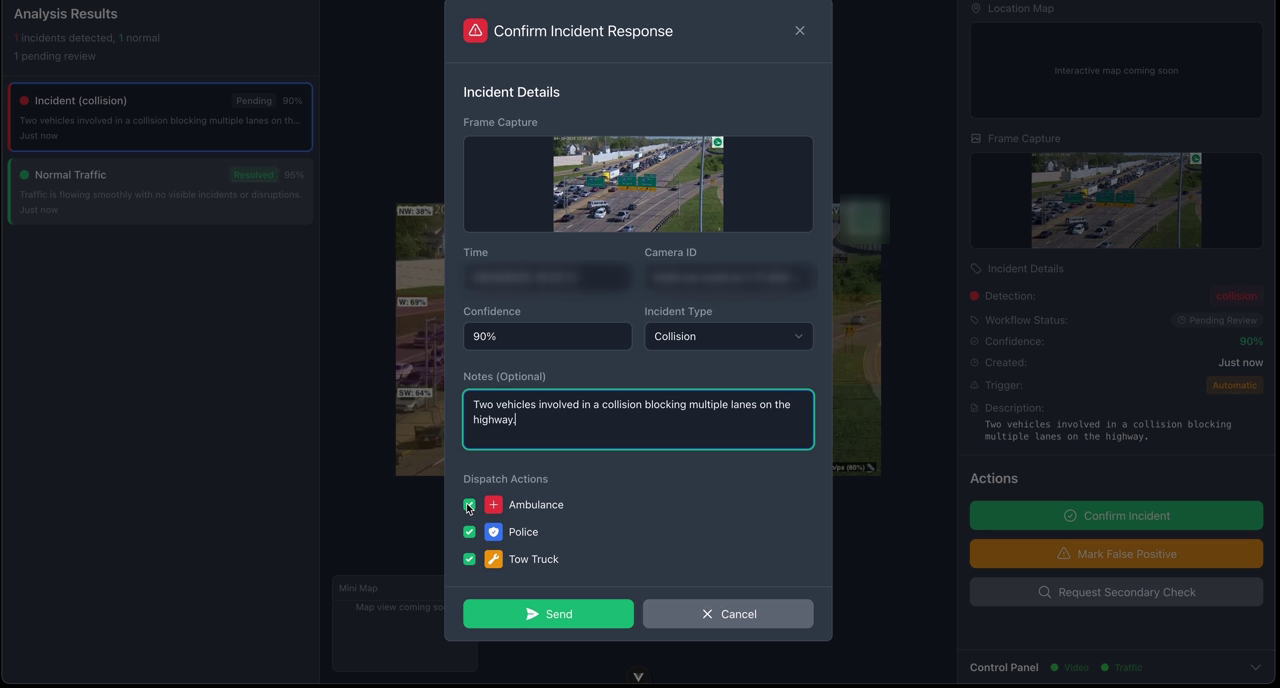Click the Frame Capture thumbnail in the right panel
Image resolution: width=1280 pixels, height=688 pixels.
(1116, 200)
